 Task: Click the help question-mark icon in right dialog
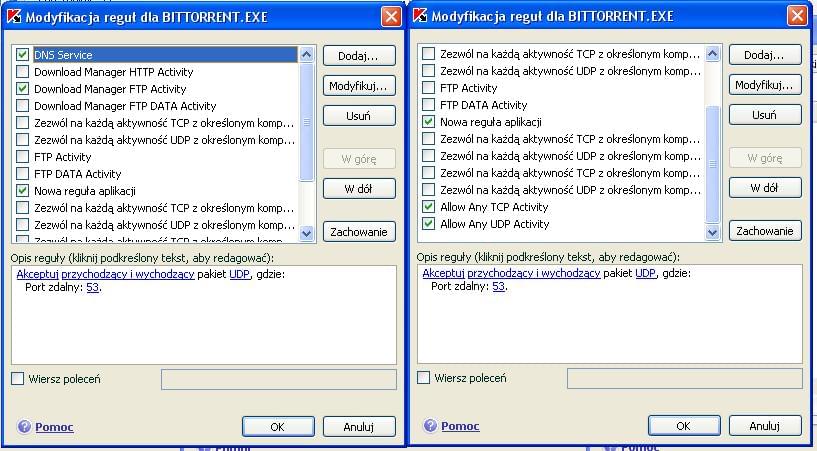point(430,425)
